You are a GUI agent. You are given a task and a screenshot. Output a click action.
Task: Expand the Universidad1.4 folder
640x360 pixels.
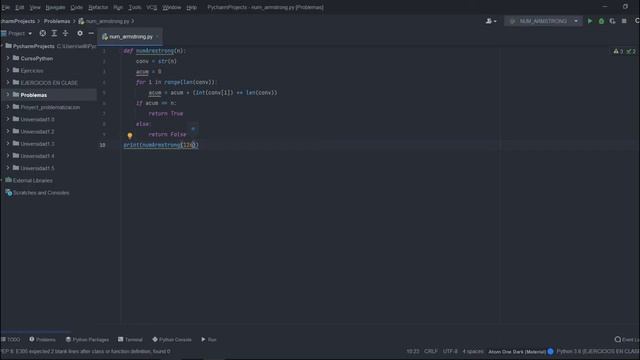tap(8, 156)
